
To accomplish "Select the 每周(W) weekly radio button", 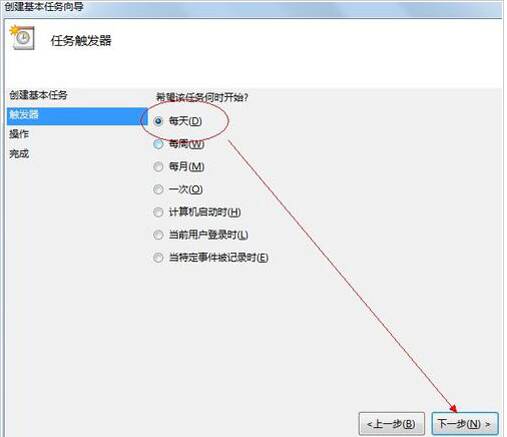I will [x=158, y=144].
